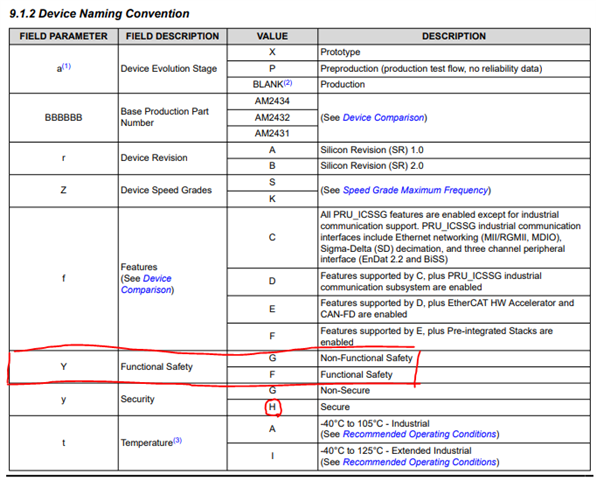Image resolution: width=596 pixels, height=480 pixels.
Task: Click Features supported by C description
Action: pyautogui.click(x=431, y=282)
